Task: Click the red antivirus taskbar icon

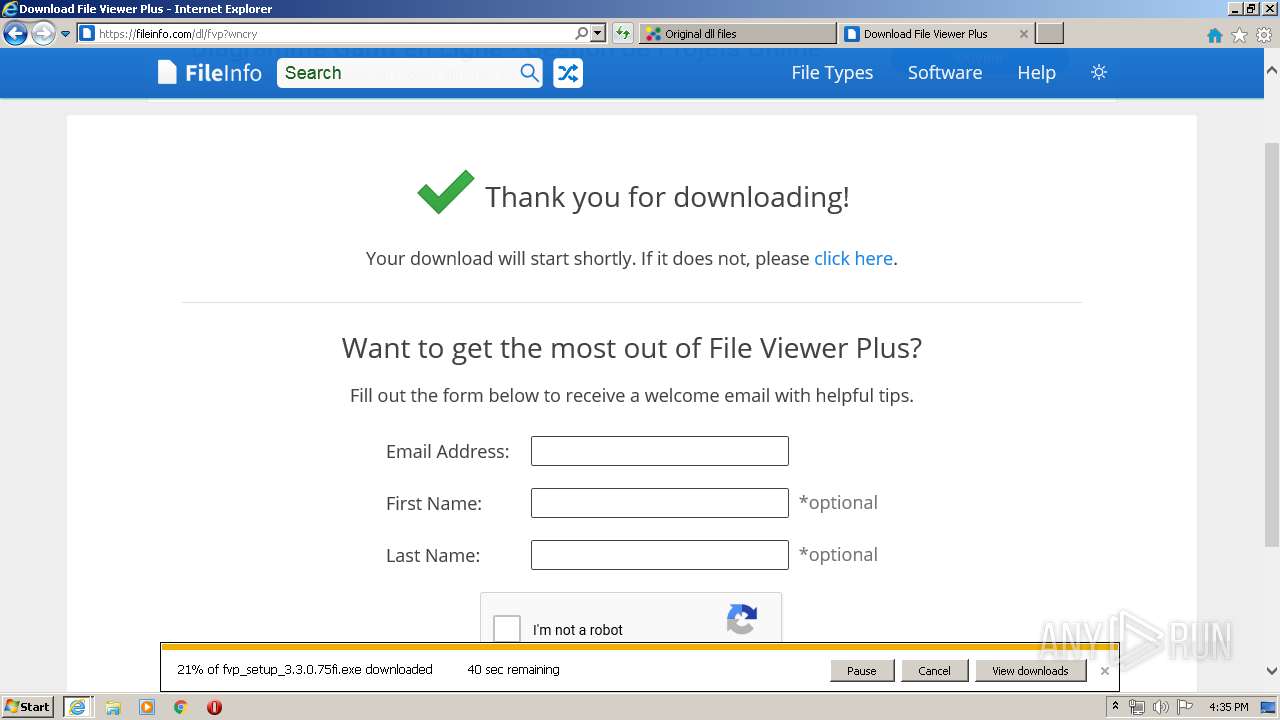Action: point(214,707)
